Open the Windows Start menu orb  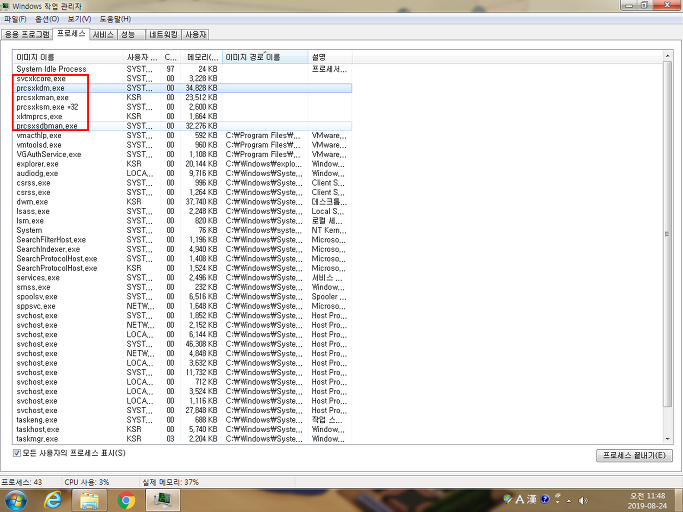[16, 500]
